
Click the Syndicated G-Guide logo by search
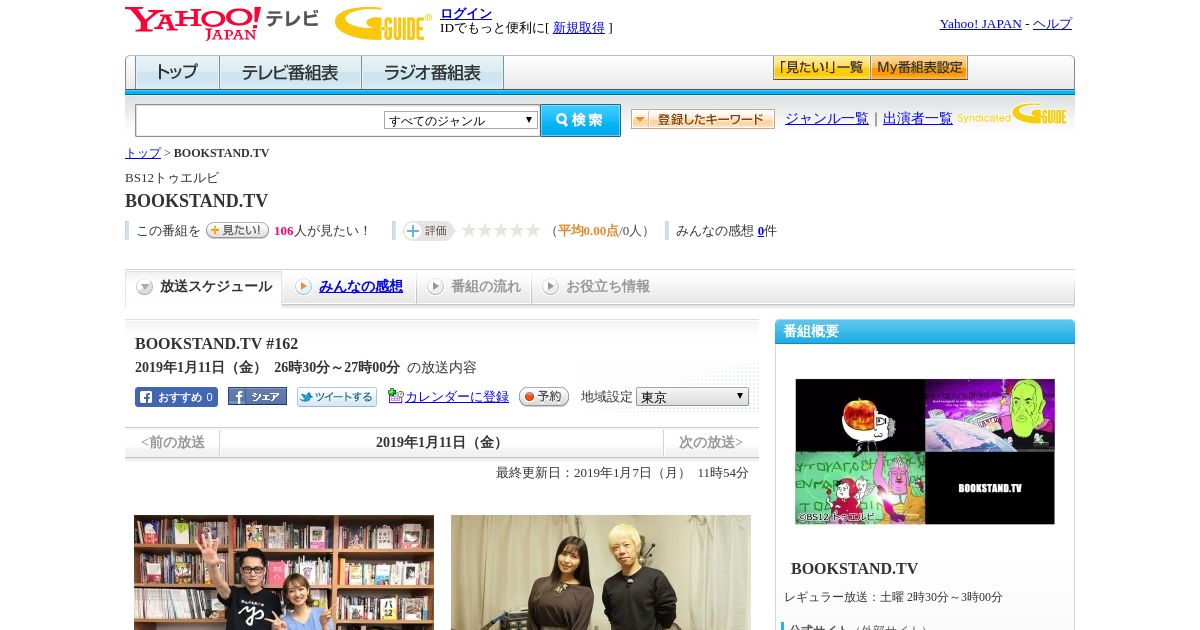click(x=1012, y=115)
